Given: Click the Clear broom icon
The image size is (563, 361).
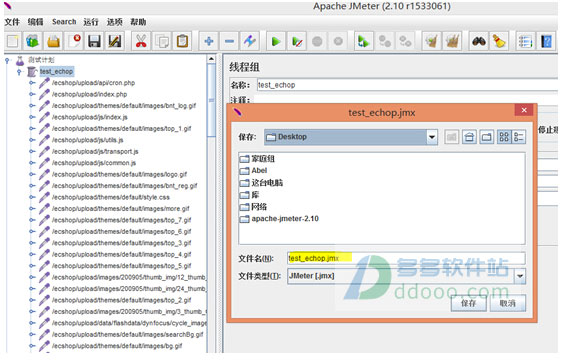Looking at the screenshot, I should tap(431, 42).
